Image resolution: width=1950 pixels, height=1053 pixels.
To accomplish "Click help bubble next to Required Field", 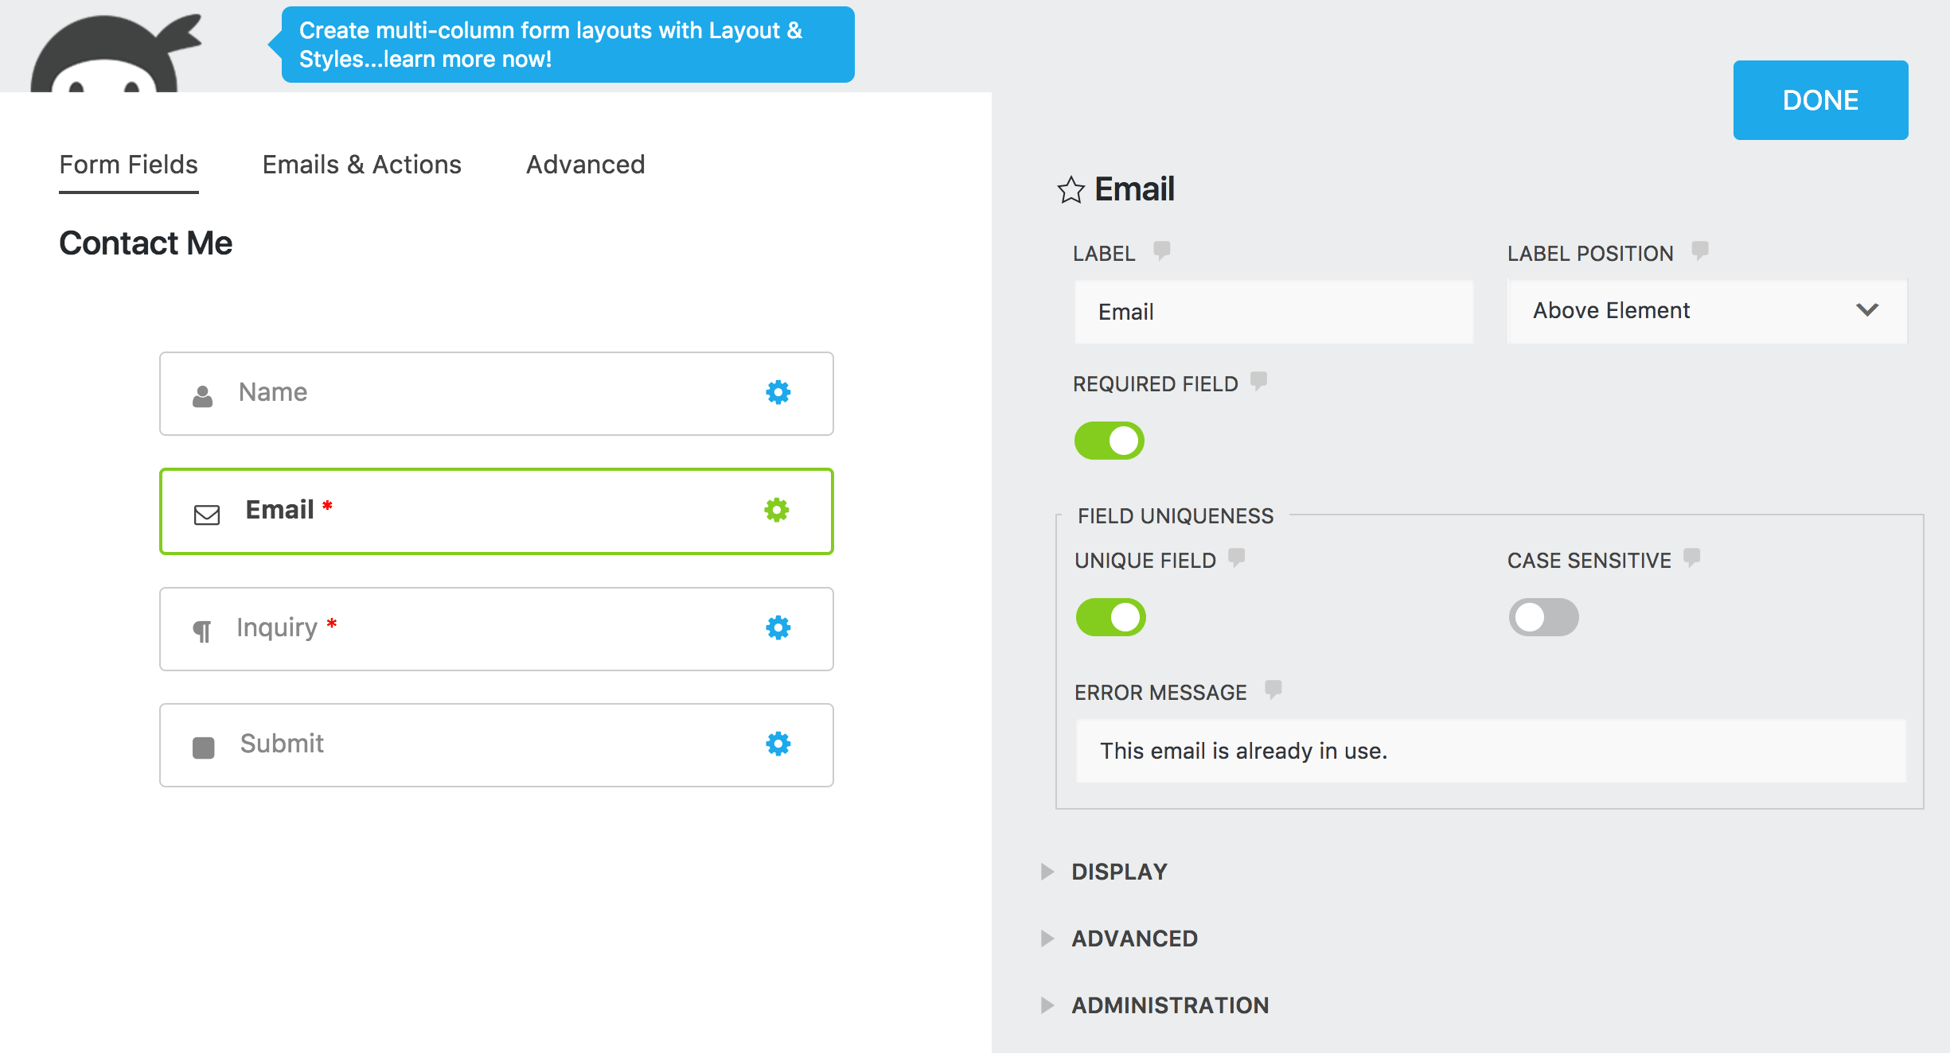I will (1259, 381).
